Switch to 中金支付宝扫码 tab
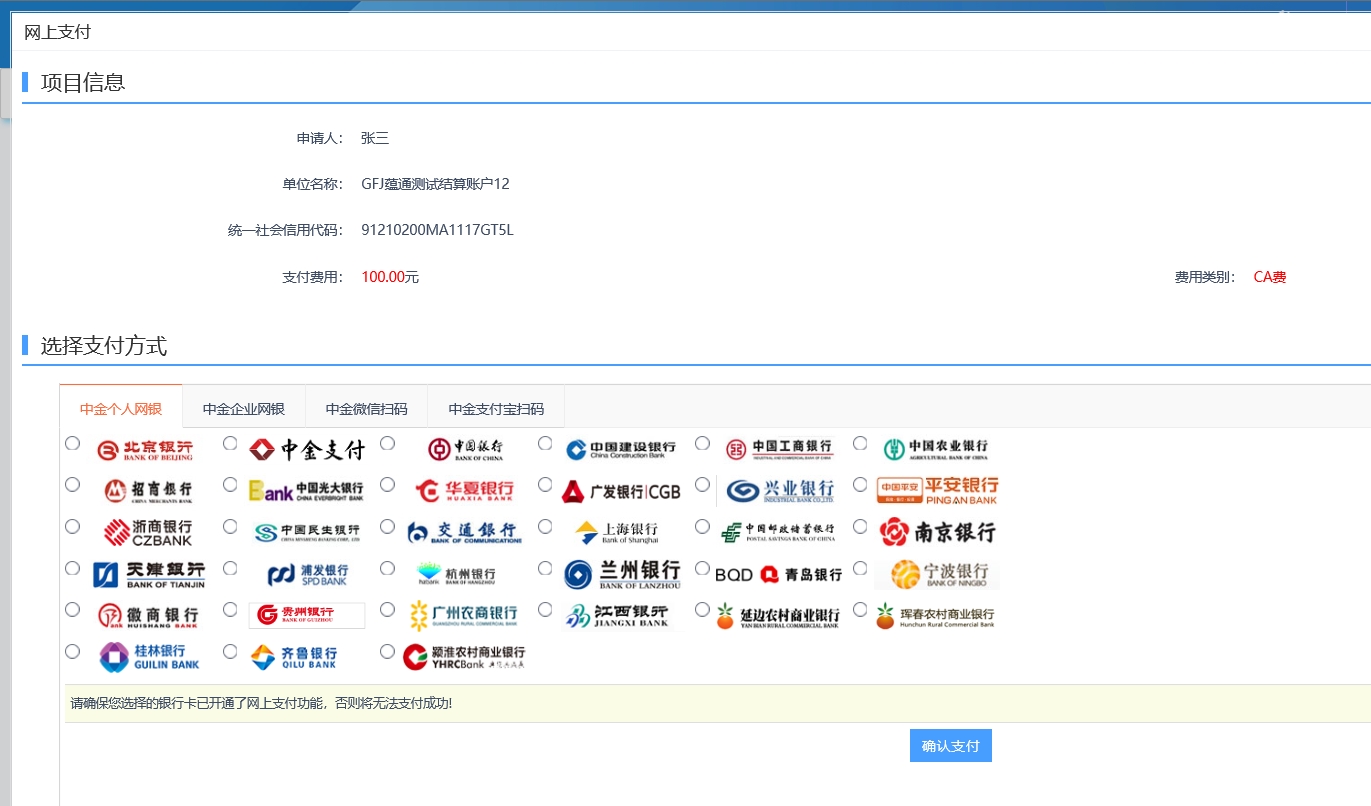Image resolution: width=1371 pixels, height=806 pixels. click(x=496, y=409)
